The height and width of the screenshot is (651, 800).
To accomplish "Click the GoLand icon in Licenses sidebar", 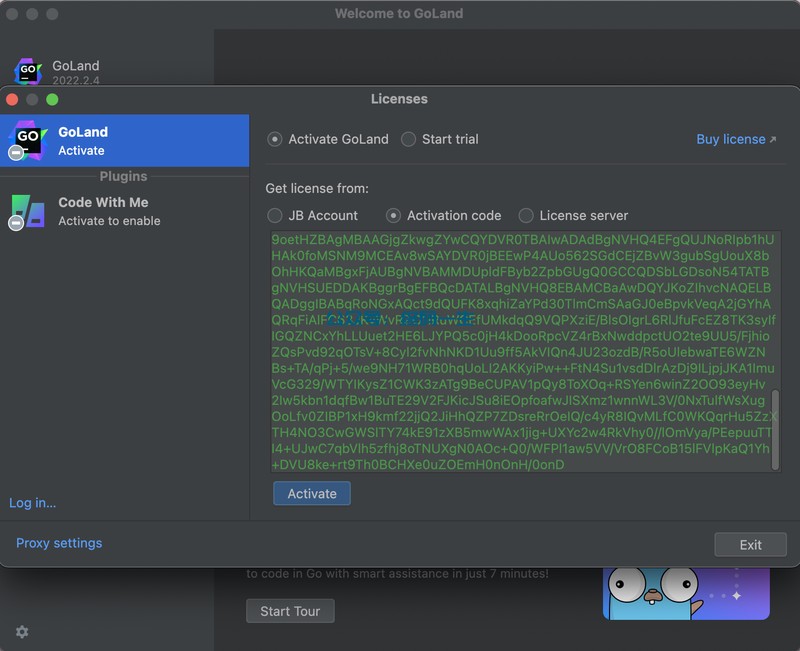I will tap(27, 140).
